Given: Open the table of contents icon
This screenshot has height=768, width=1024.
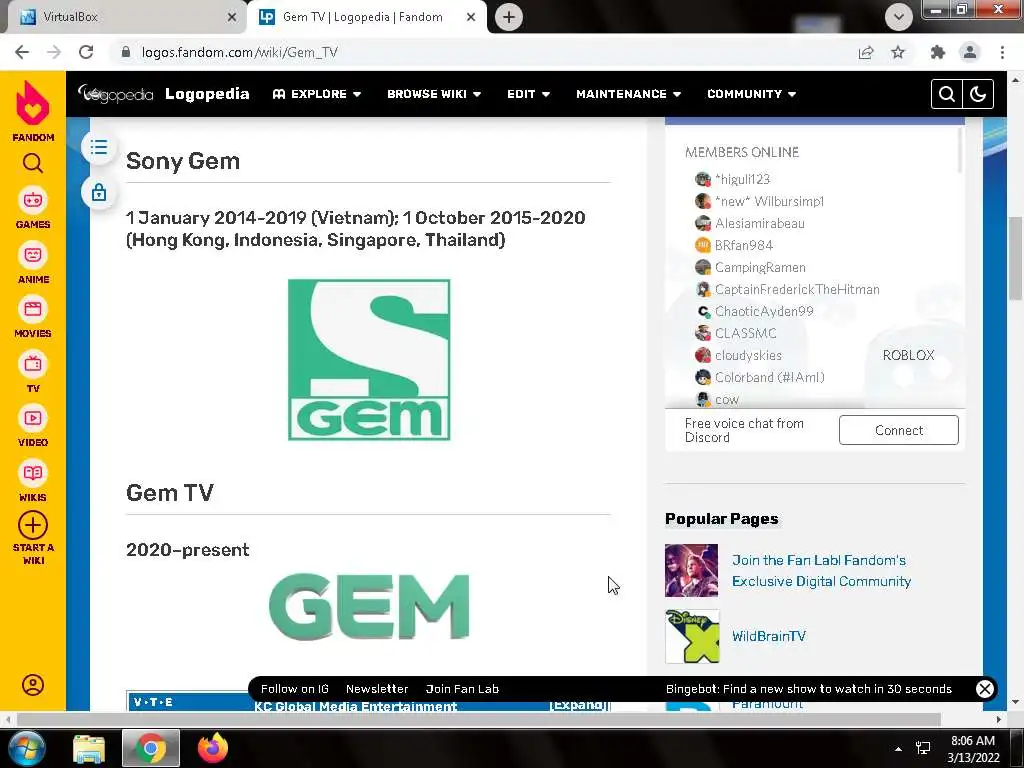Looking at the screenshot, I should [99, 147].
